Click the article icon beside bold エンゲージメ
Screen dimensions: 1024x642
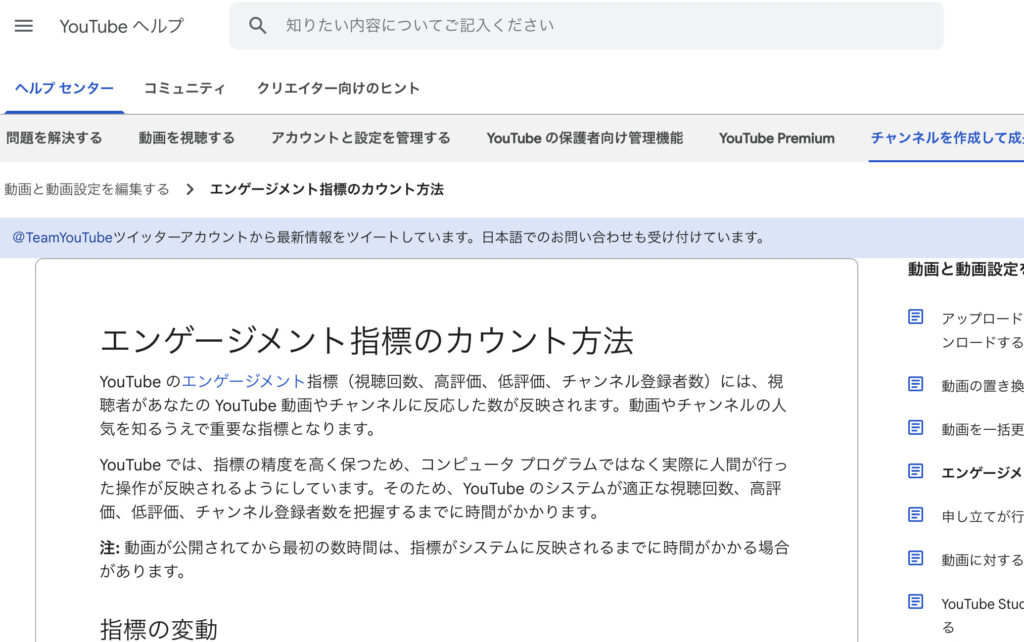pos(916,472)
